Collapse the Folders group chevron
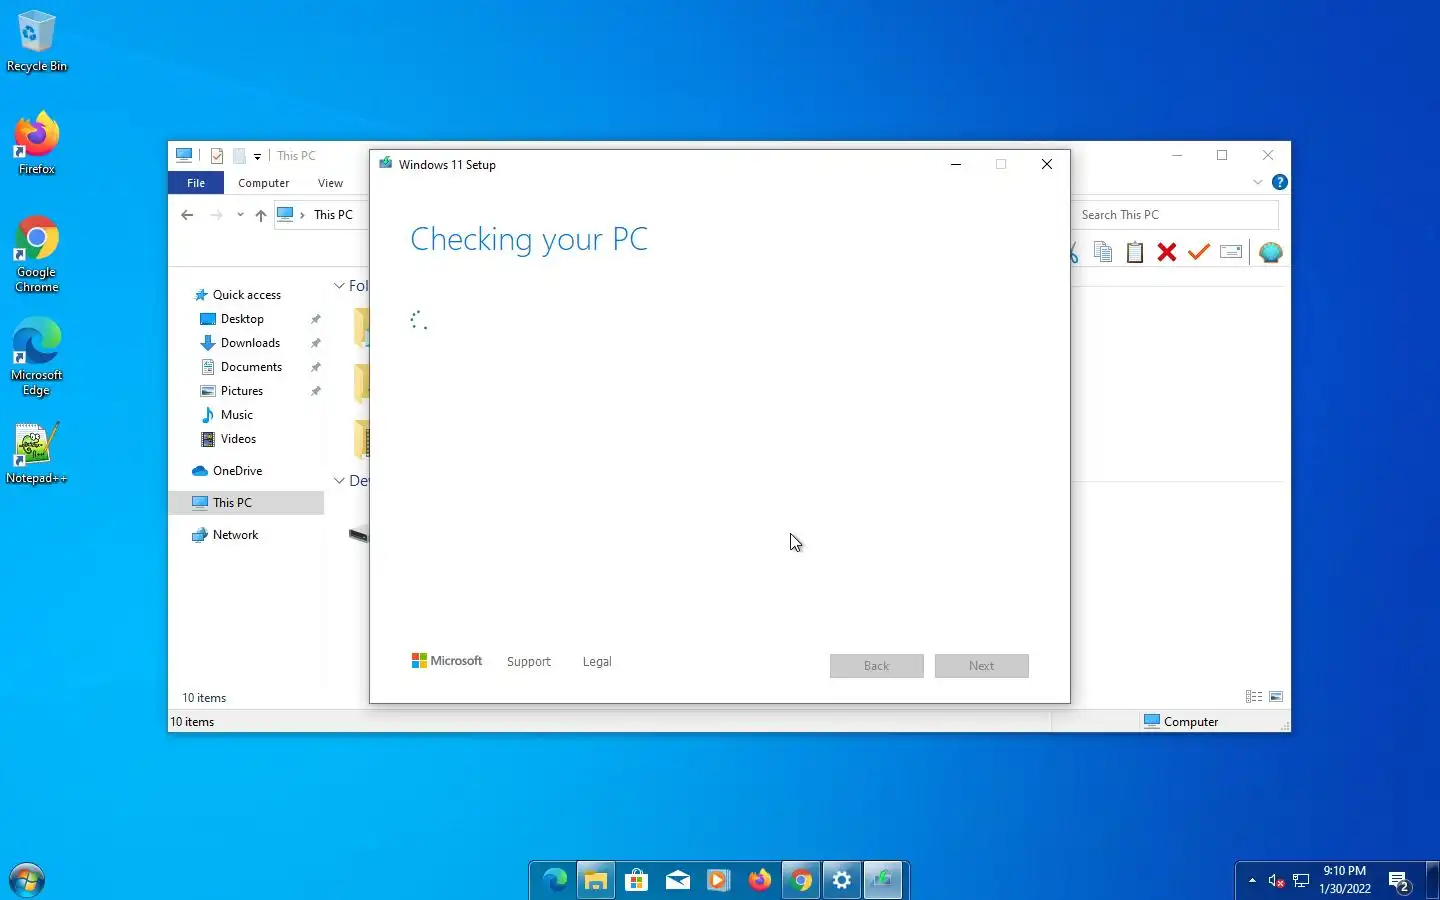This screenshot has height=900, width=1440. point(339,286)
